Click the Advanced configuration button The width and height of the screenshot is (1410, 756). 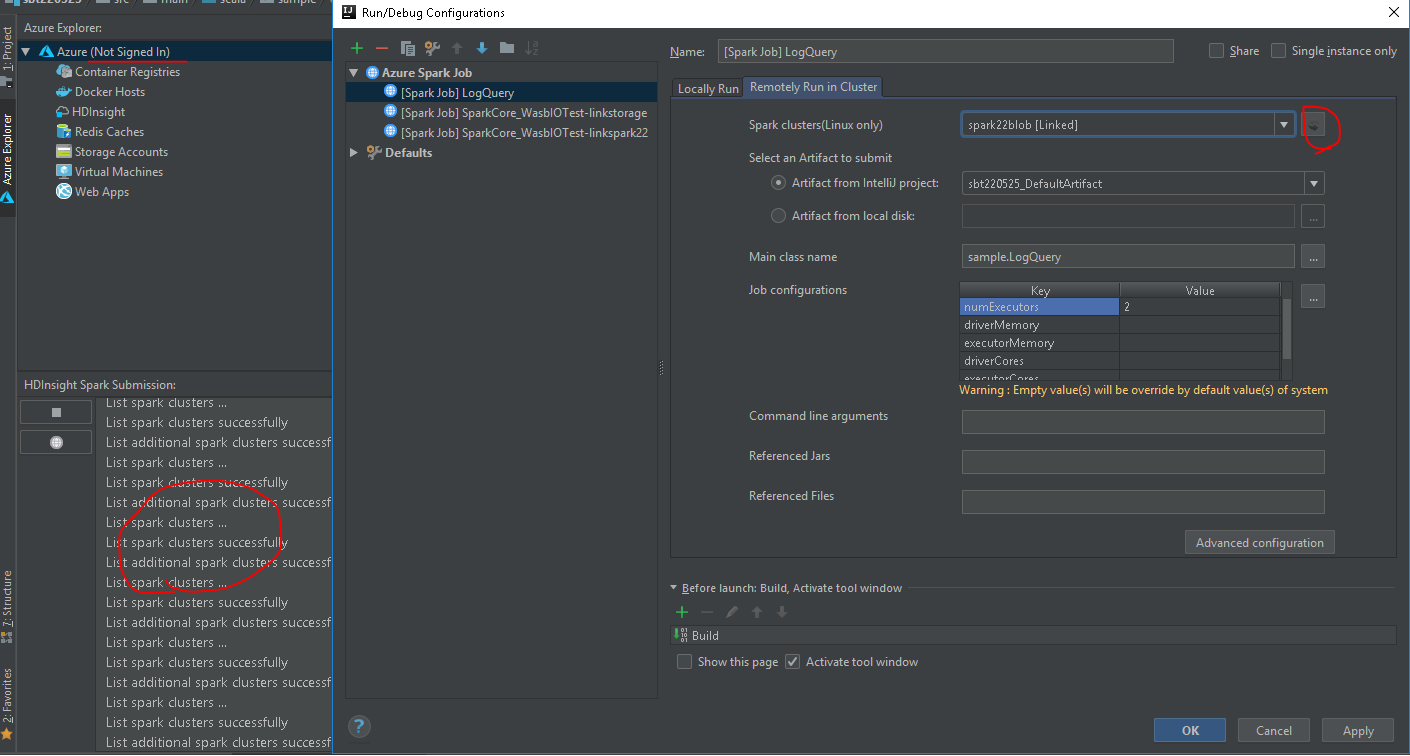(1259, 541)
